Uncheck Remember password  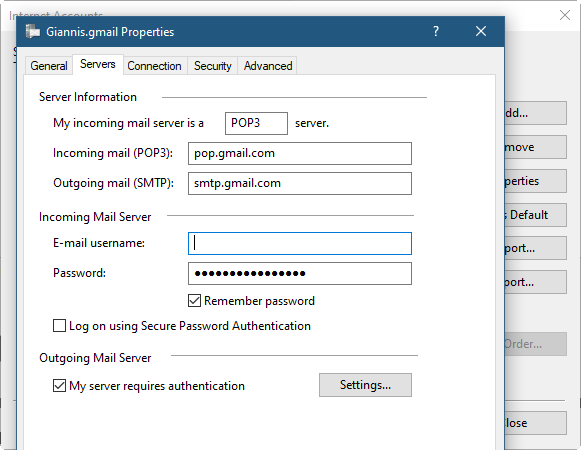(x=195, y=301)
